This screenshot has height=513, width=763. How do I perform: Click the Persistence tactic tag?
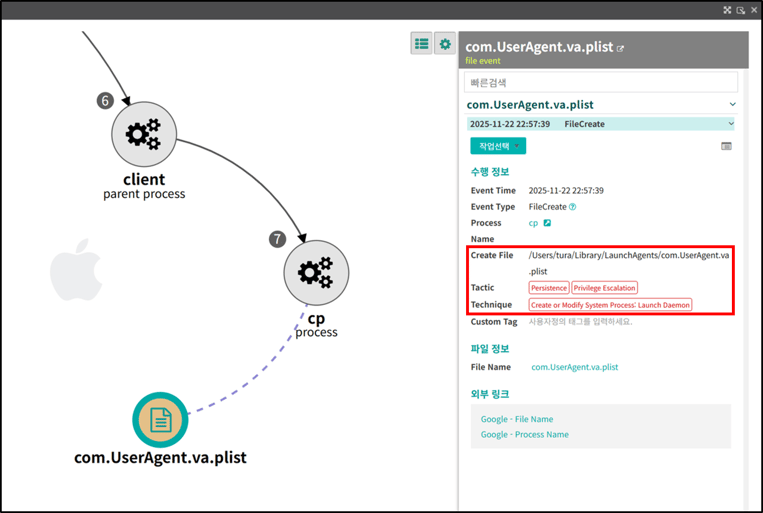tap(549, 288)
